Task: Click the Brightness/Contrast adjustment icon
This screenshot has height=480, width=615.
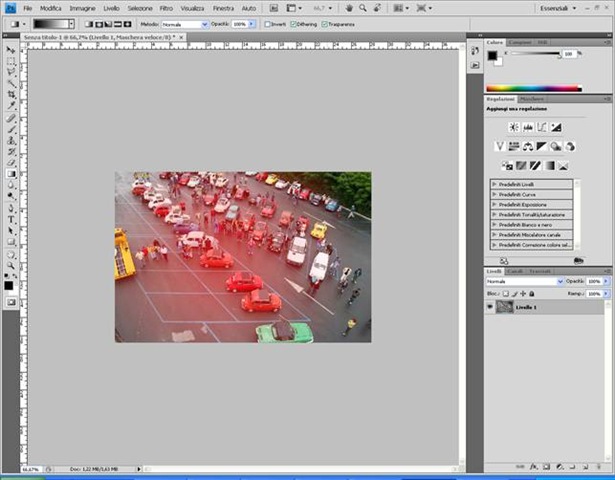Action: click(x=513, y=127)
